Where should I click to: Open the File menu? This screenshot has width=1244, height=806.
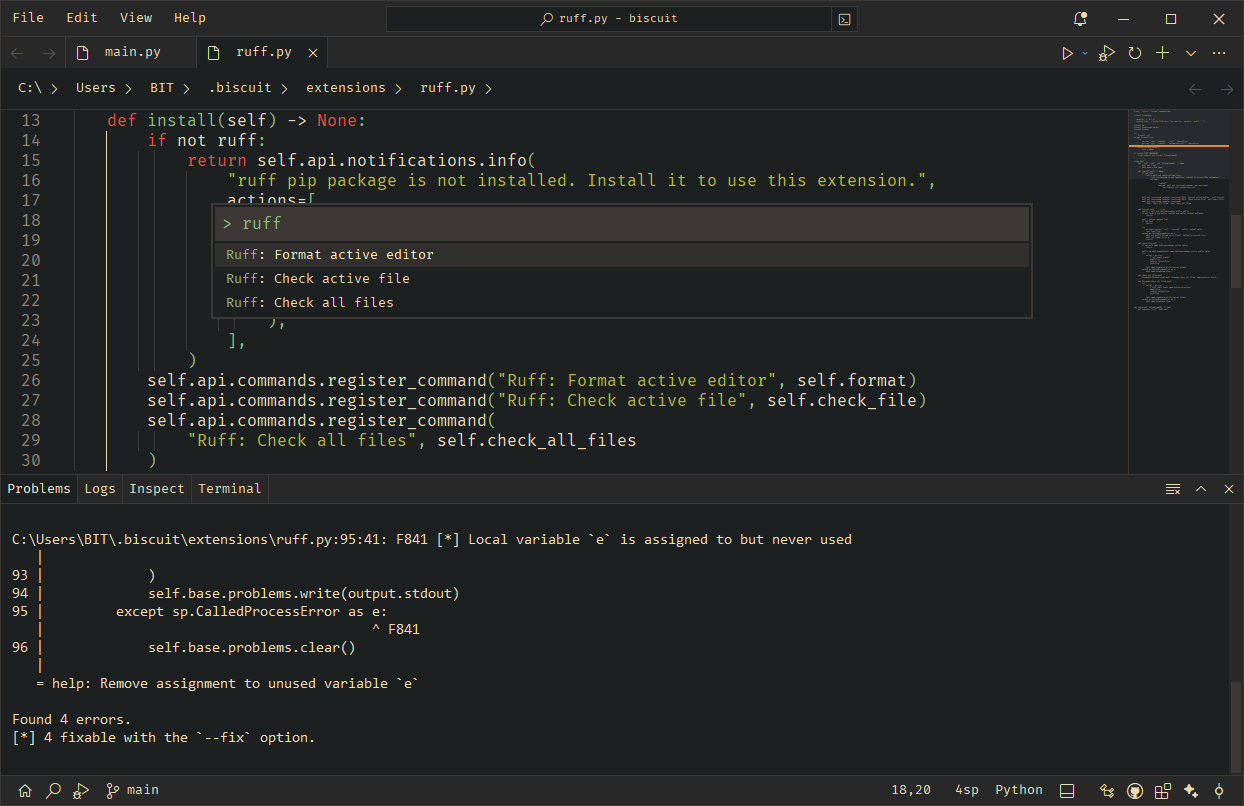(28, 17)
